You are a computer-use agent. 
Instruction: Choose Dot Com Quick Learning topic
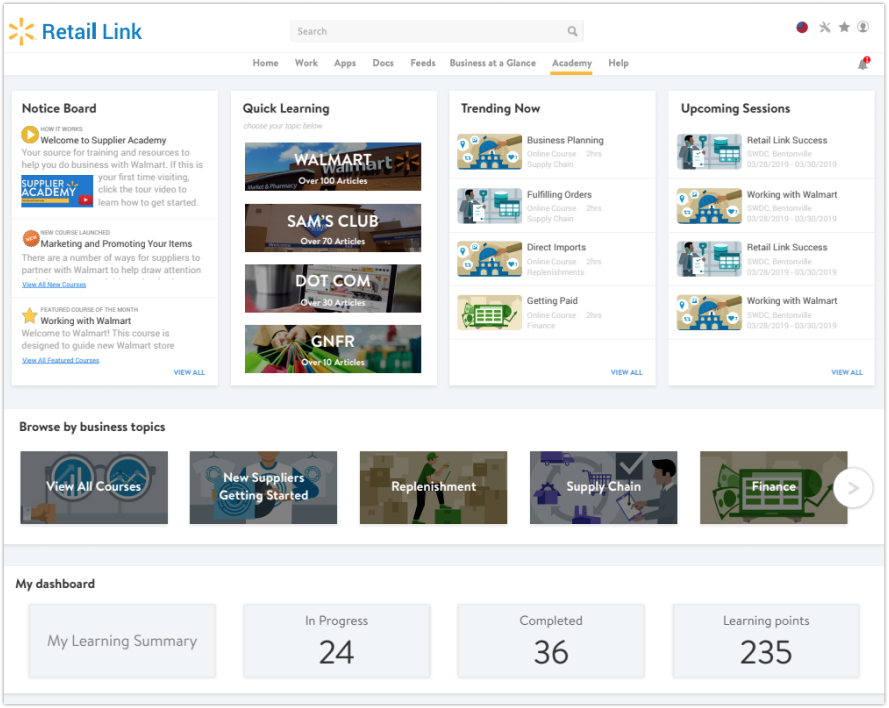tap(333, 289)
